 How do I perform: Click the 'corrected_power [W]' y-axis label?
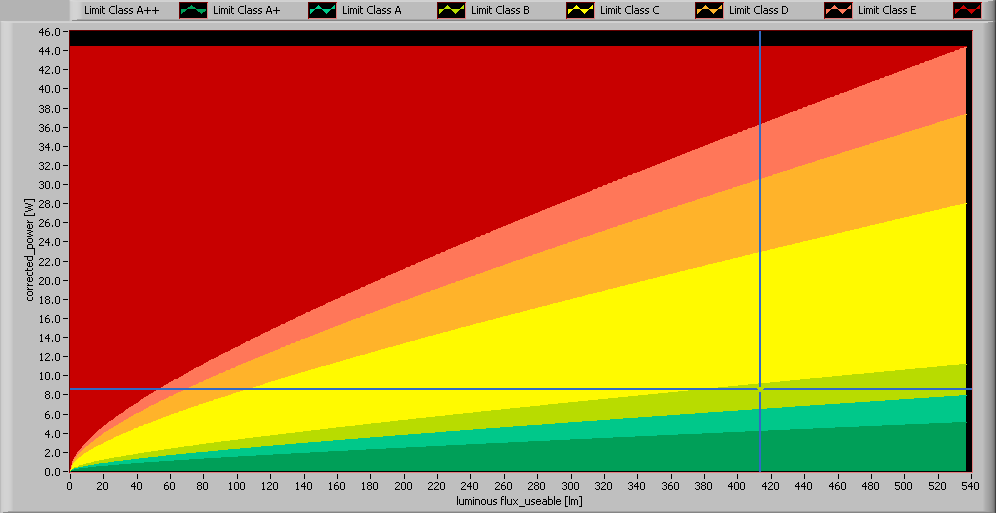click(x=31, y=250)
